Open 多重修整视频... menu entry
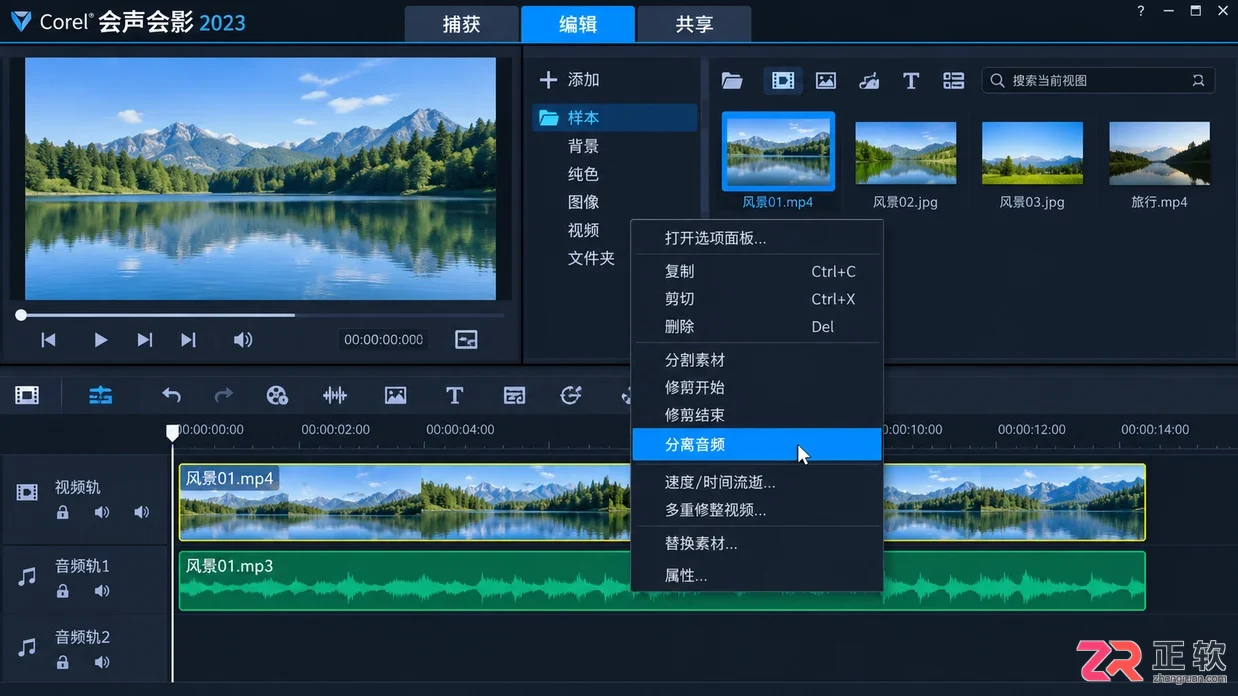Screen dimensions: 1238x696 pos(757,510)
